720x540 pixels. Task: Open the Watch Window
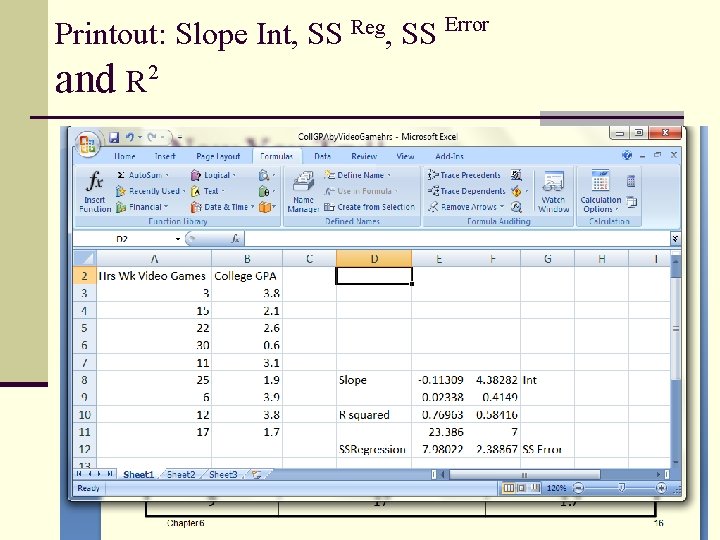coord(553,191)
